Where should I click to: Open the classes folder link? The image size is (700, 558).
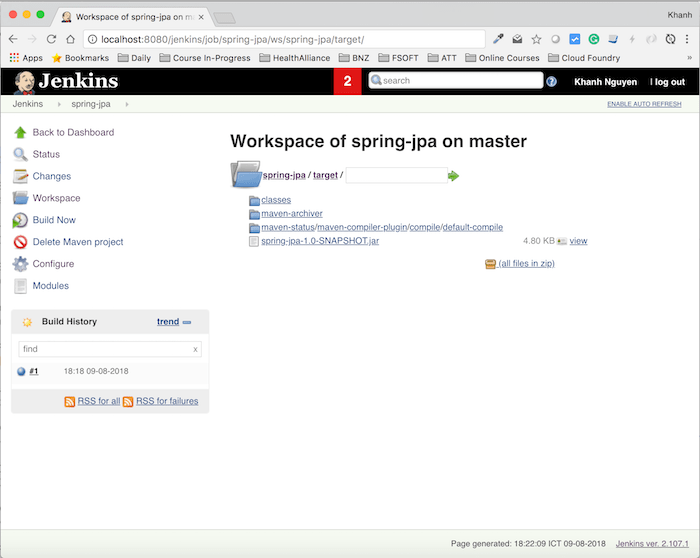tap(276, 200)
